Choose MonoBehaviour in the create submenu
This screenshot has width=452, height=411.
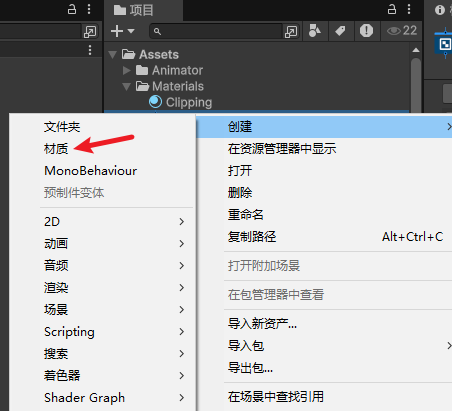91,171
